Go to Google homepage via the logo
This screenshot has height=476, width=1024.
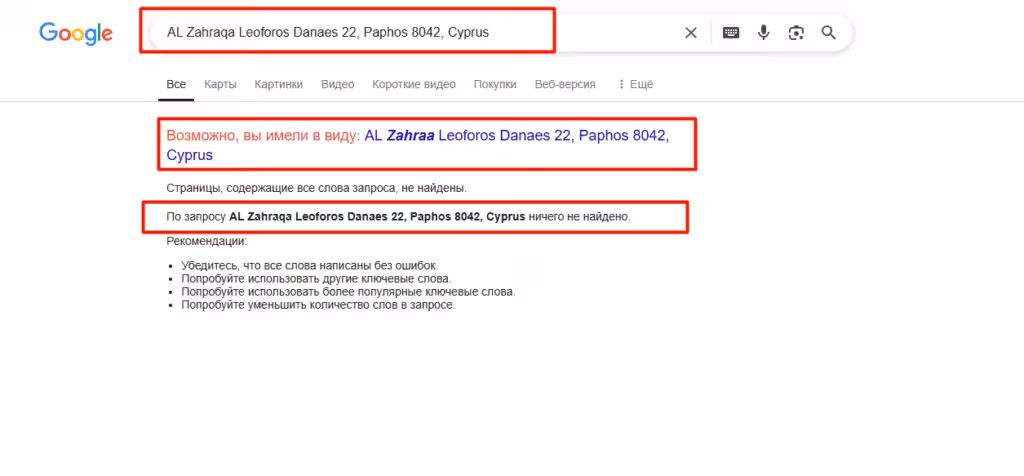coord(76,33)
